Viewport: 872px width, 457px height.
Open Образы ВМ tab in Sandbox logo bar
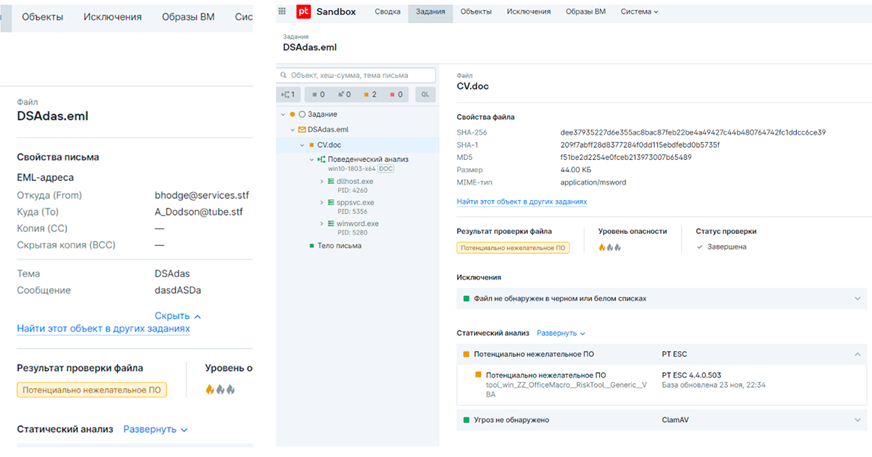point(586,11)
